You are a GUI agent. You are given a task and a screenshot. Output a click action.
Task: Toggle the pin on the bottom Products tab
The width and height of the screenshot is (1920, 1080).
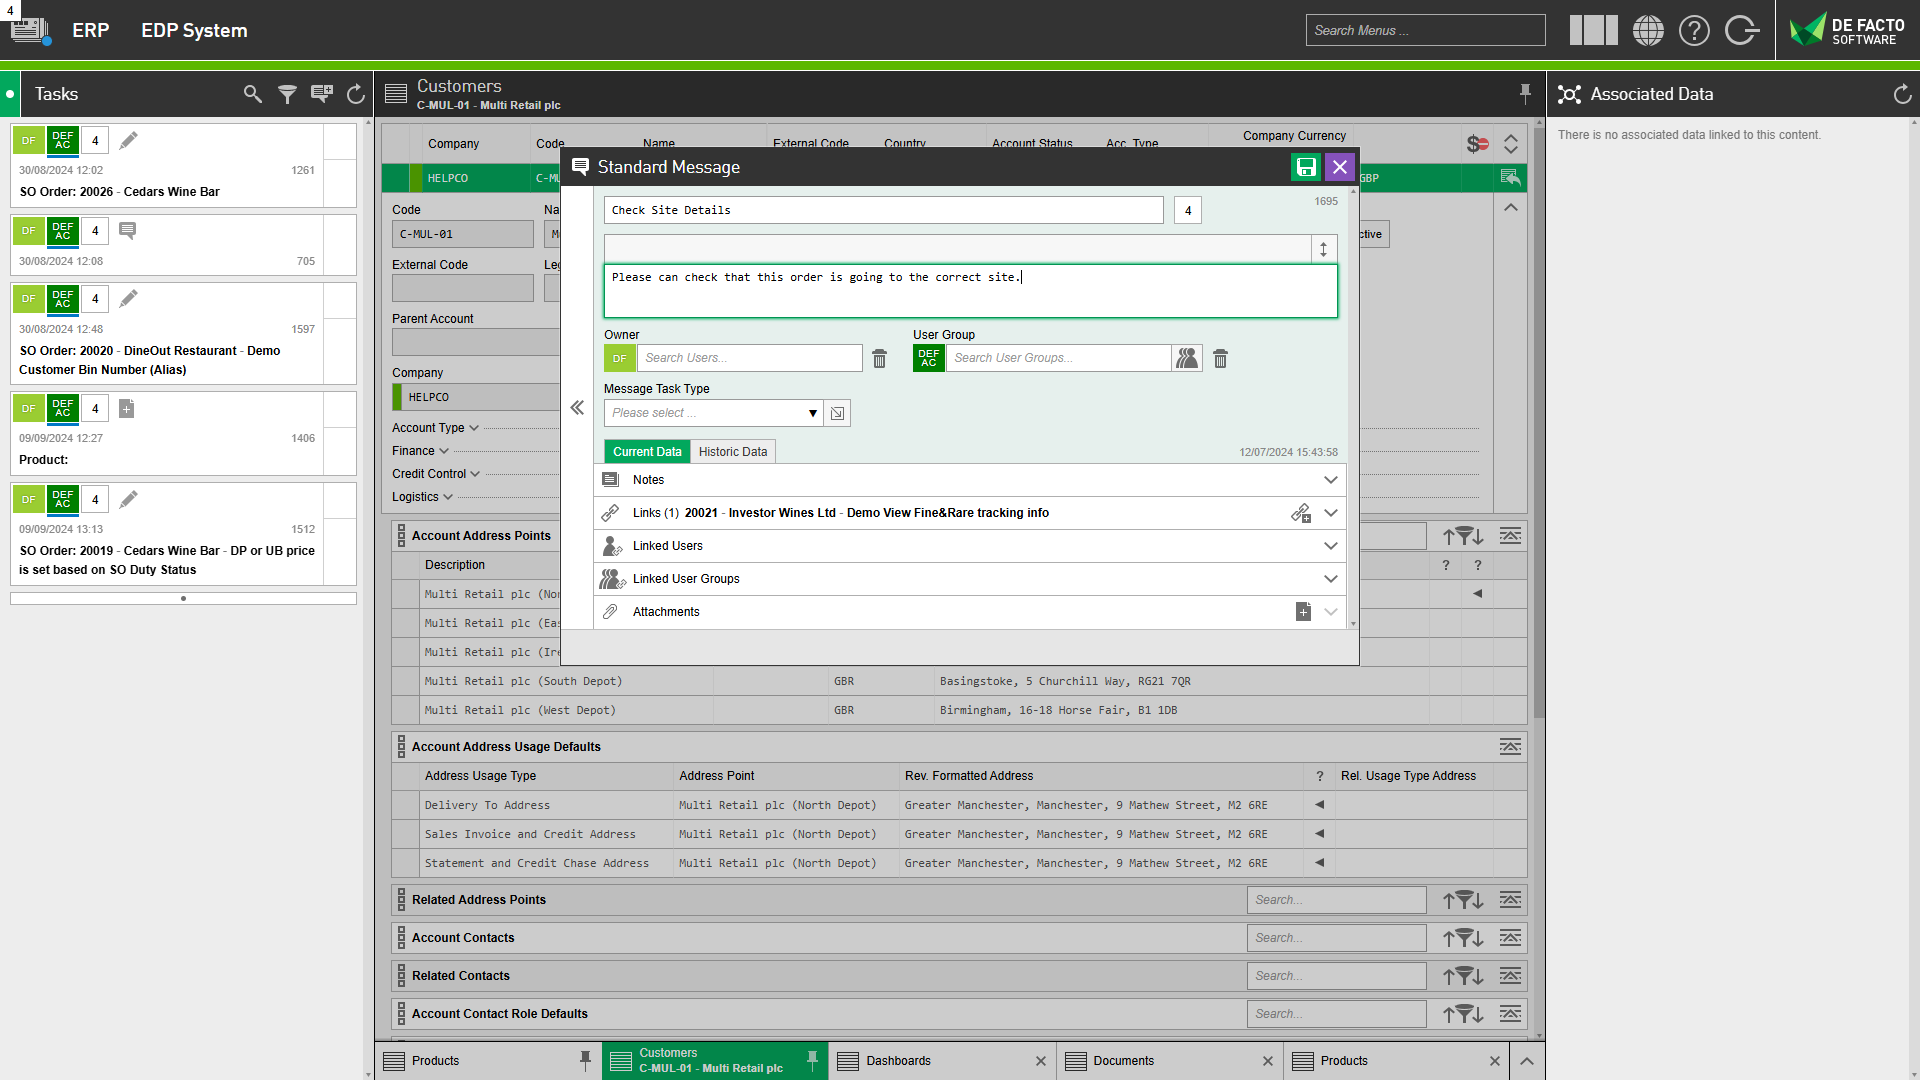[585, 1061]
